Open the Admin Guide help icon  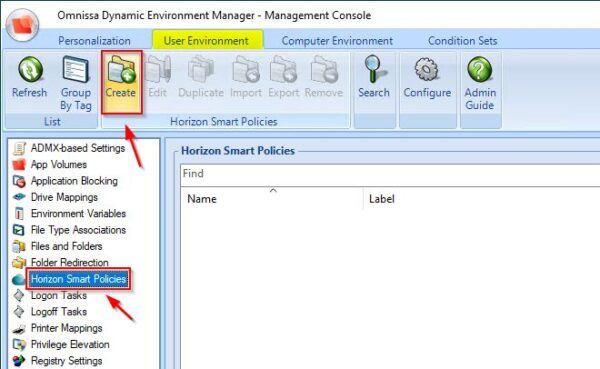click(x=480, y=70)
